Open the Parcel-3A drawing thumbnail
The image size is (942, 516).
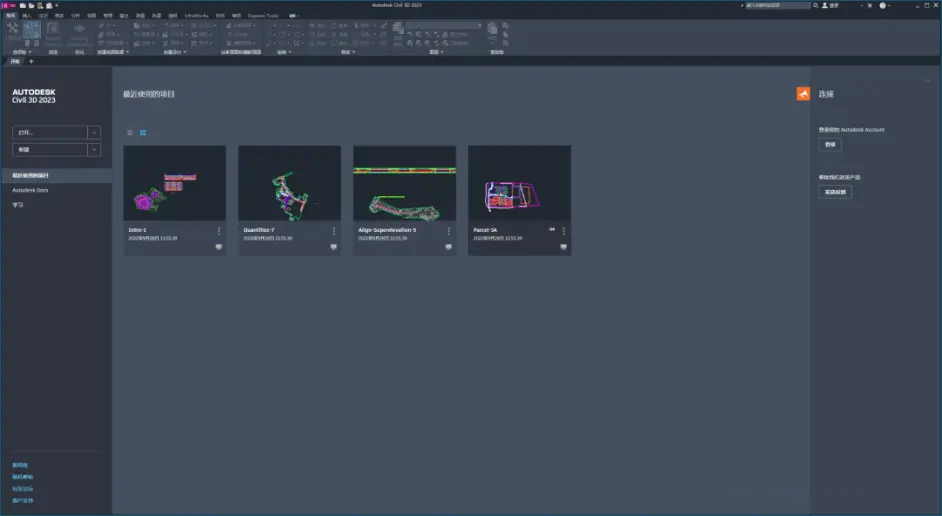click(519, 184)
